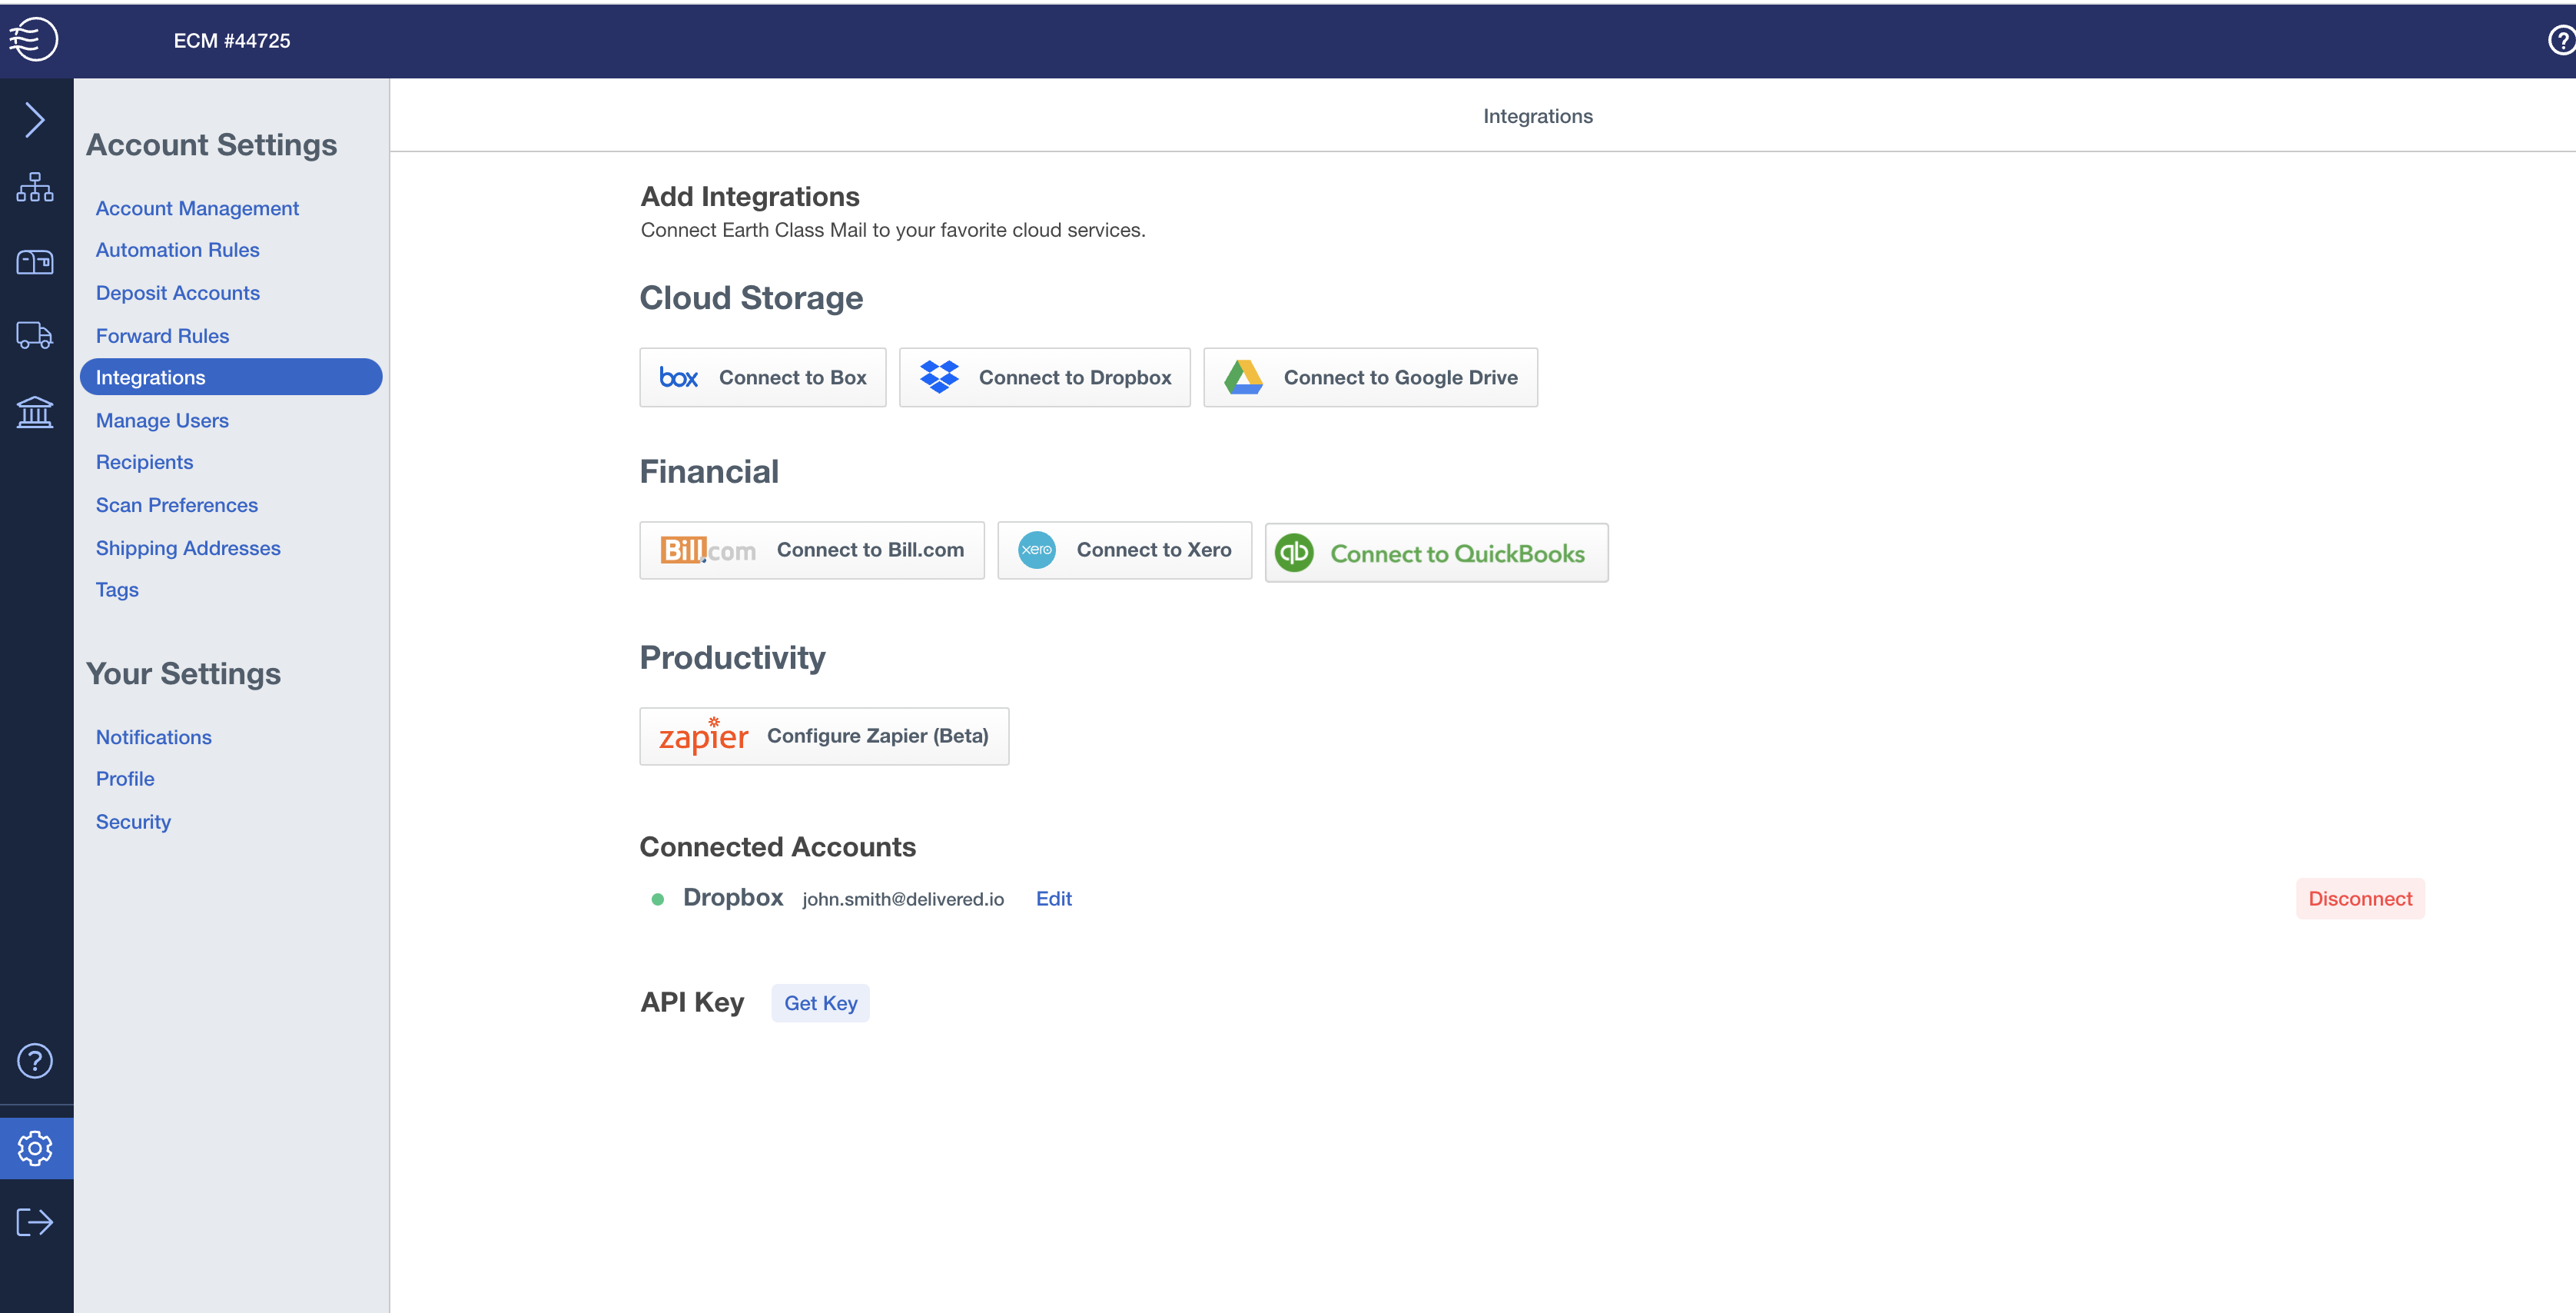This screenshot has height=1313, width=2576.
Task: Open the settings gear icon
Action: tap(36, 1148)
